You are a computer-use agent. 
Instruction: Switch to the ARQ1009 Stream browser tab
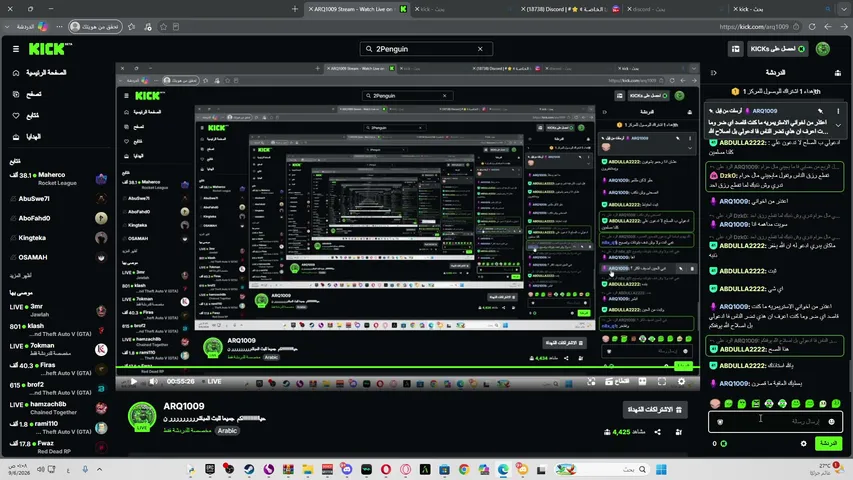(x=356, y=9)
